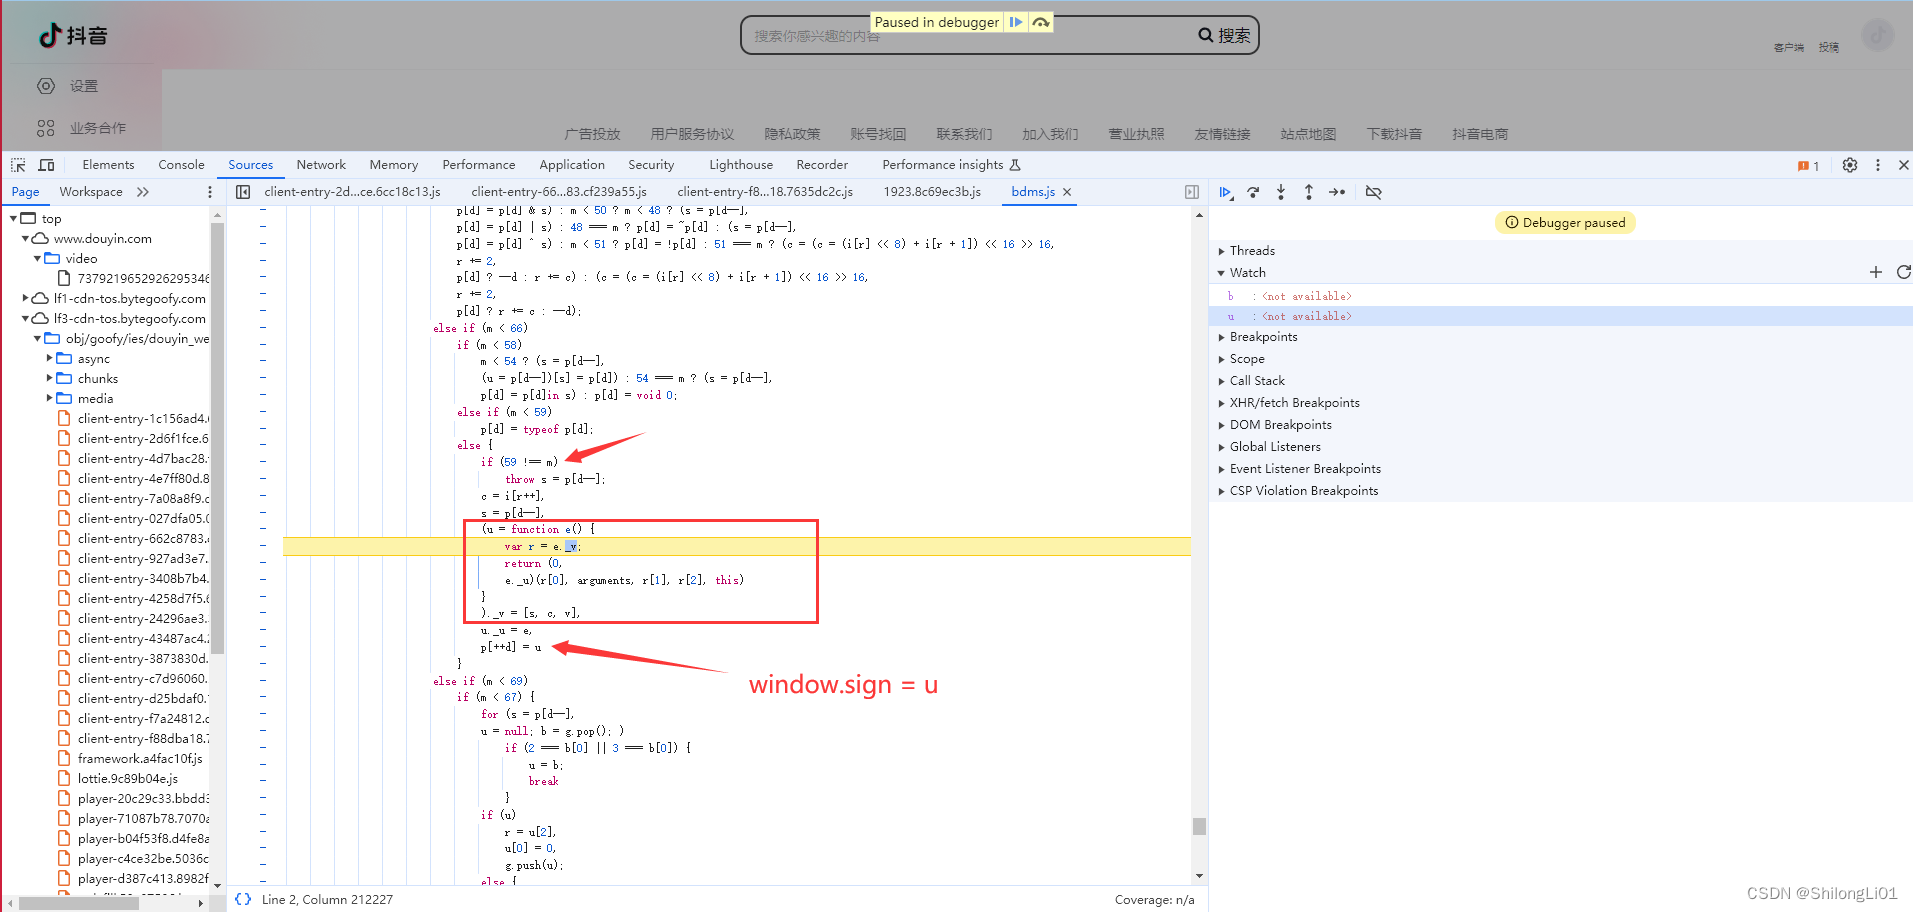The image size is (1913, 912).
Task: Click the Step into function icon
Action: coord(1281,192)
